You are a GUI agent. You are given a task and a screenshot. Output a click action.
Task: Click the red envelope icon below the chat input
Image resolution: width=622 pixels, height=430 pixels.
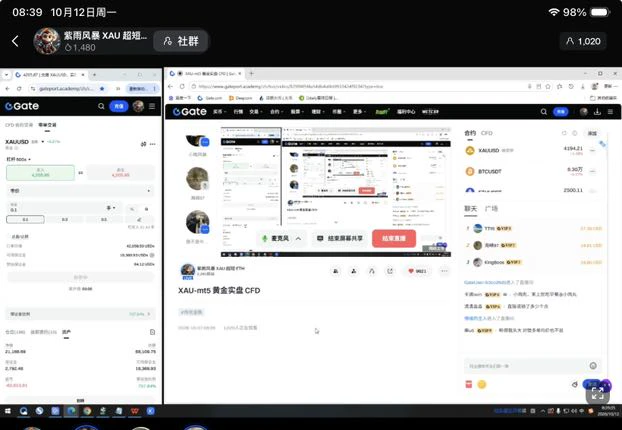pyautogui.click(x=469, y=384)
